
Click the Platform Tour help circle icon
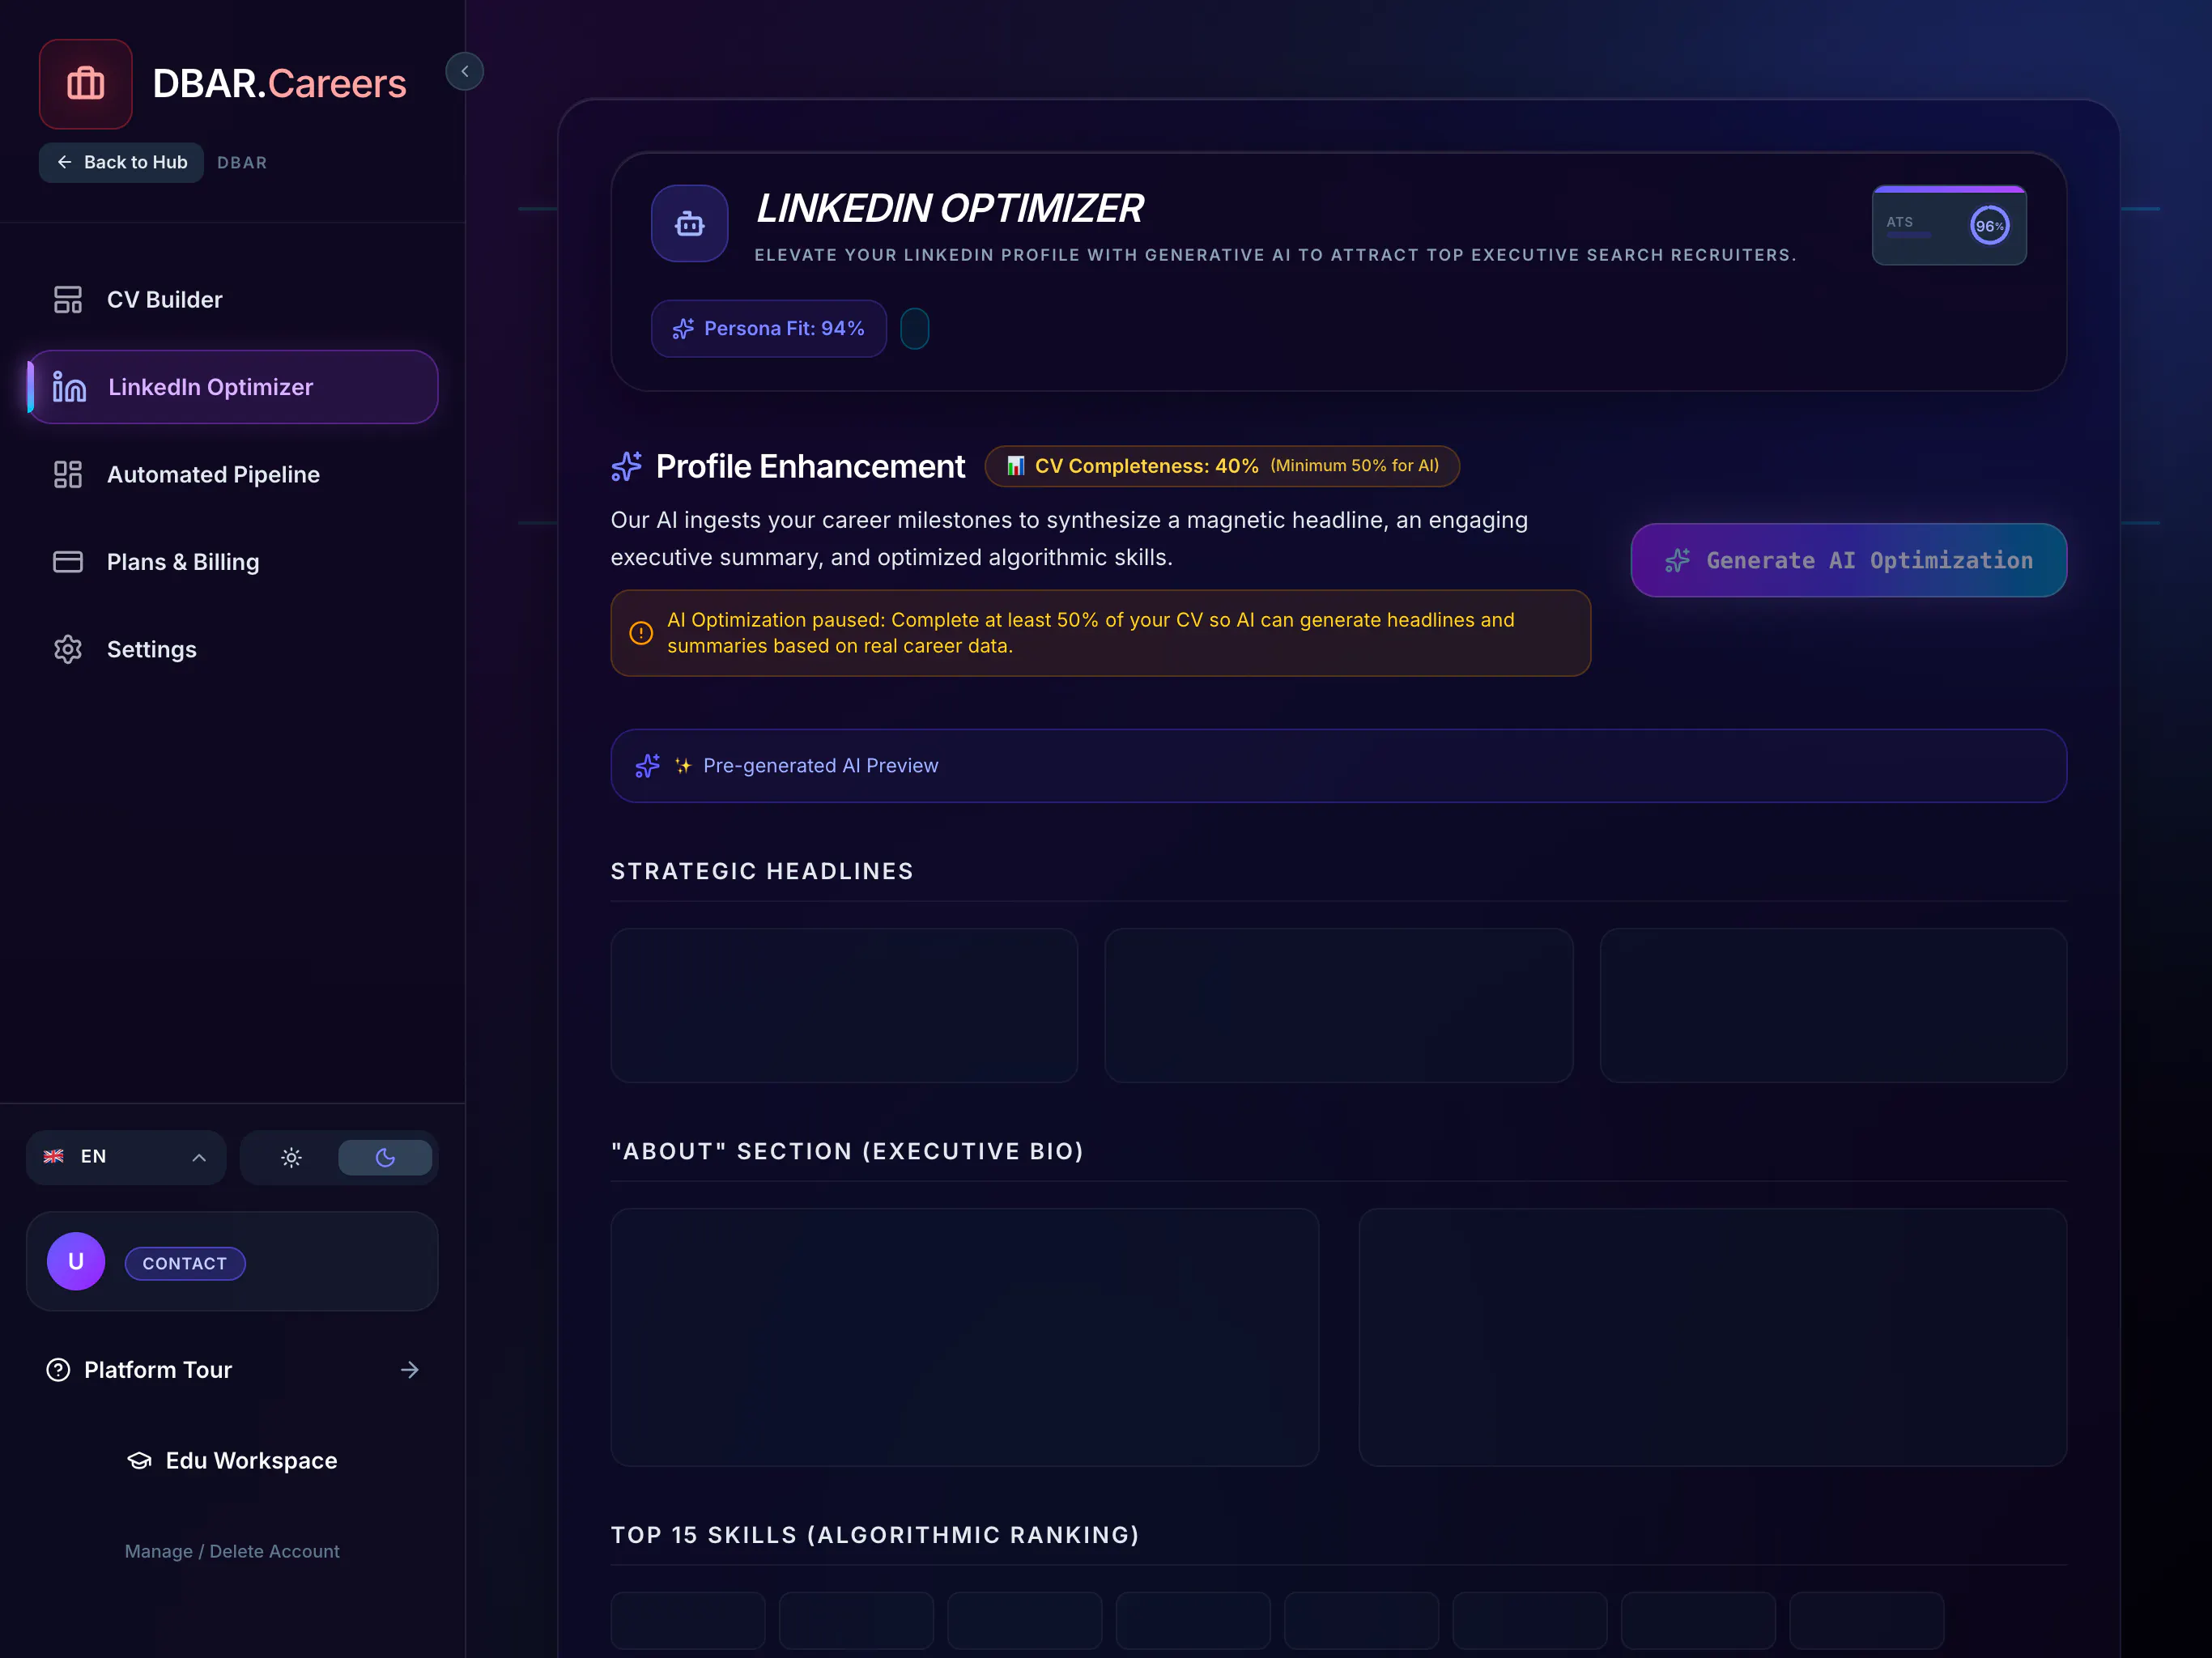(x=58, y=1370)
